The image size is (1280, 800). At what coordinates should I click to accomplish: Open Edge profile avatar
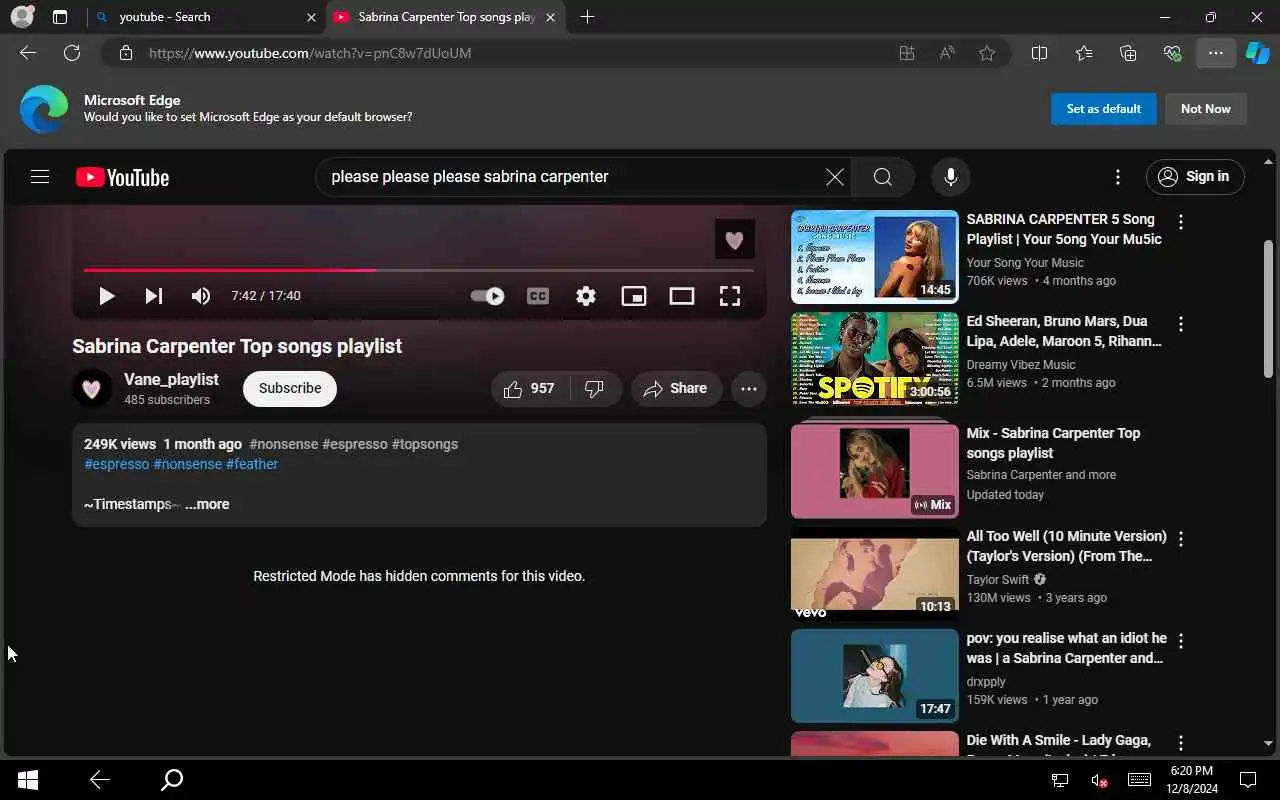pos(22,17)
